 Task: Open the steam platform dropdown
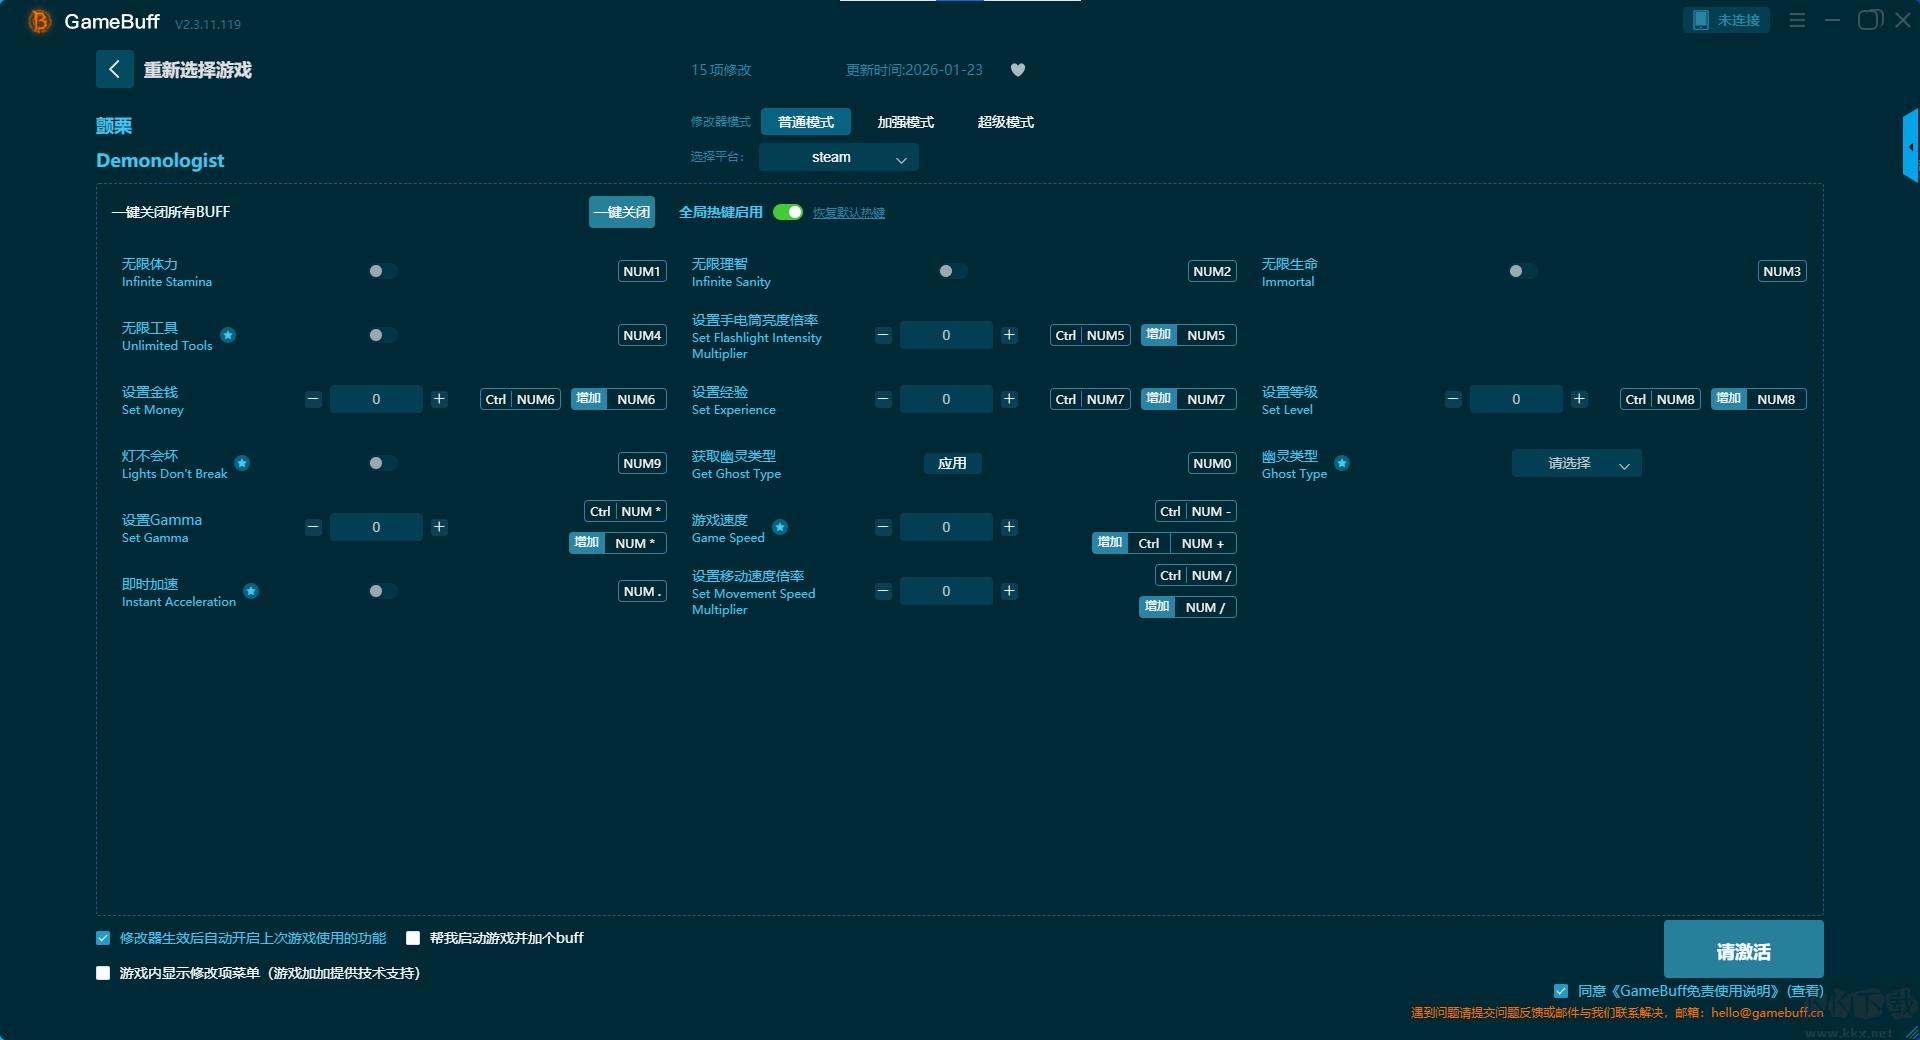point(838,157)
